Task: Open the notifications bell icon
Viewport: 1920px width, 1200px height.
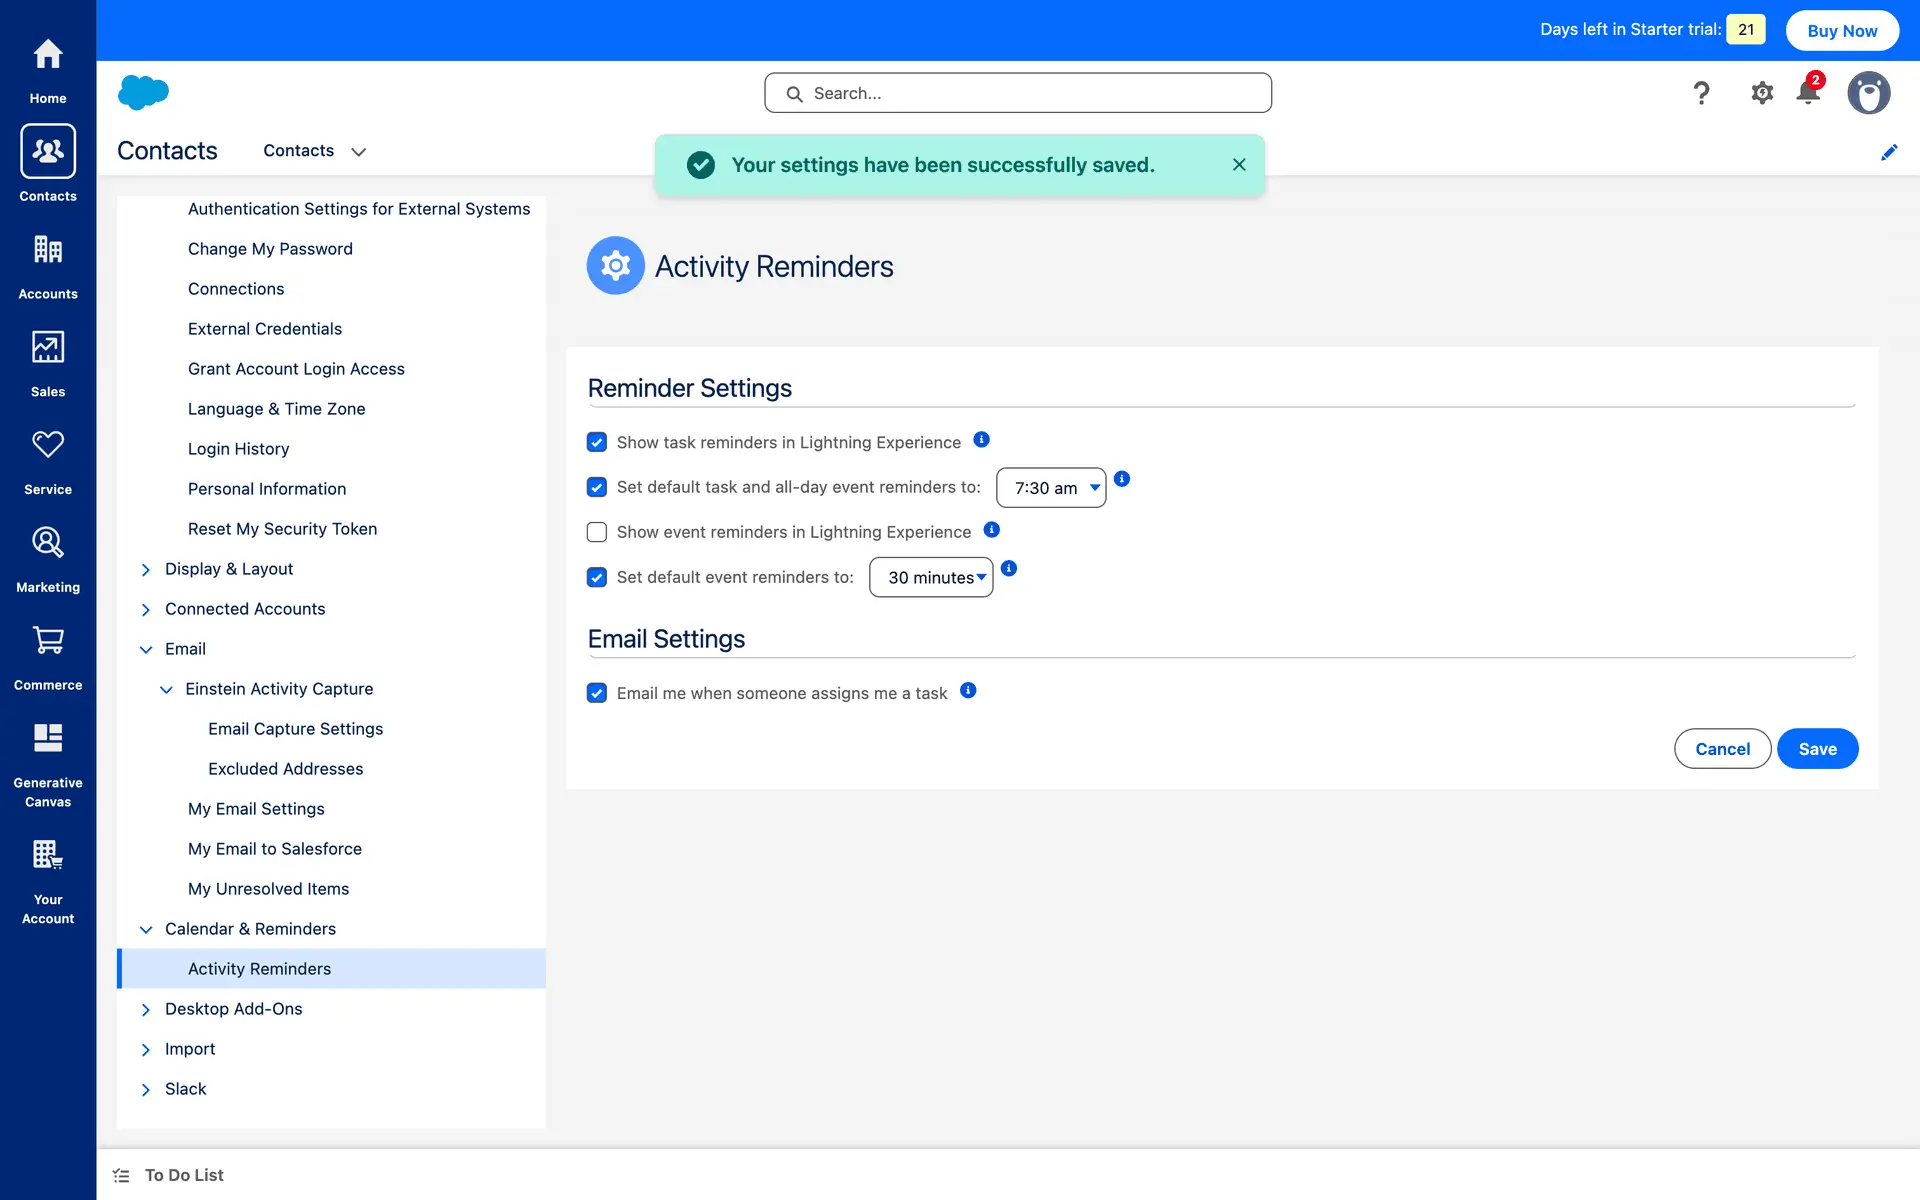Action: (x=1808, y=93)
